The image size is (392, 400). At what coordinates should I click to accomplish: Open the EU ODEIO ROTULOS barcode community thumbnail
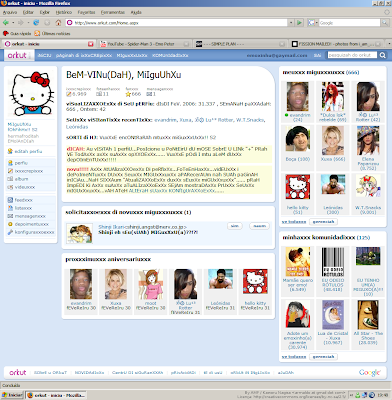pyautogui.click(x=333, y=262)
